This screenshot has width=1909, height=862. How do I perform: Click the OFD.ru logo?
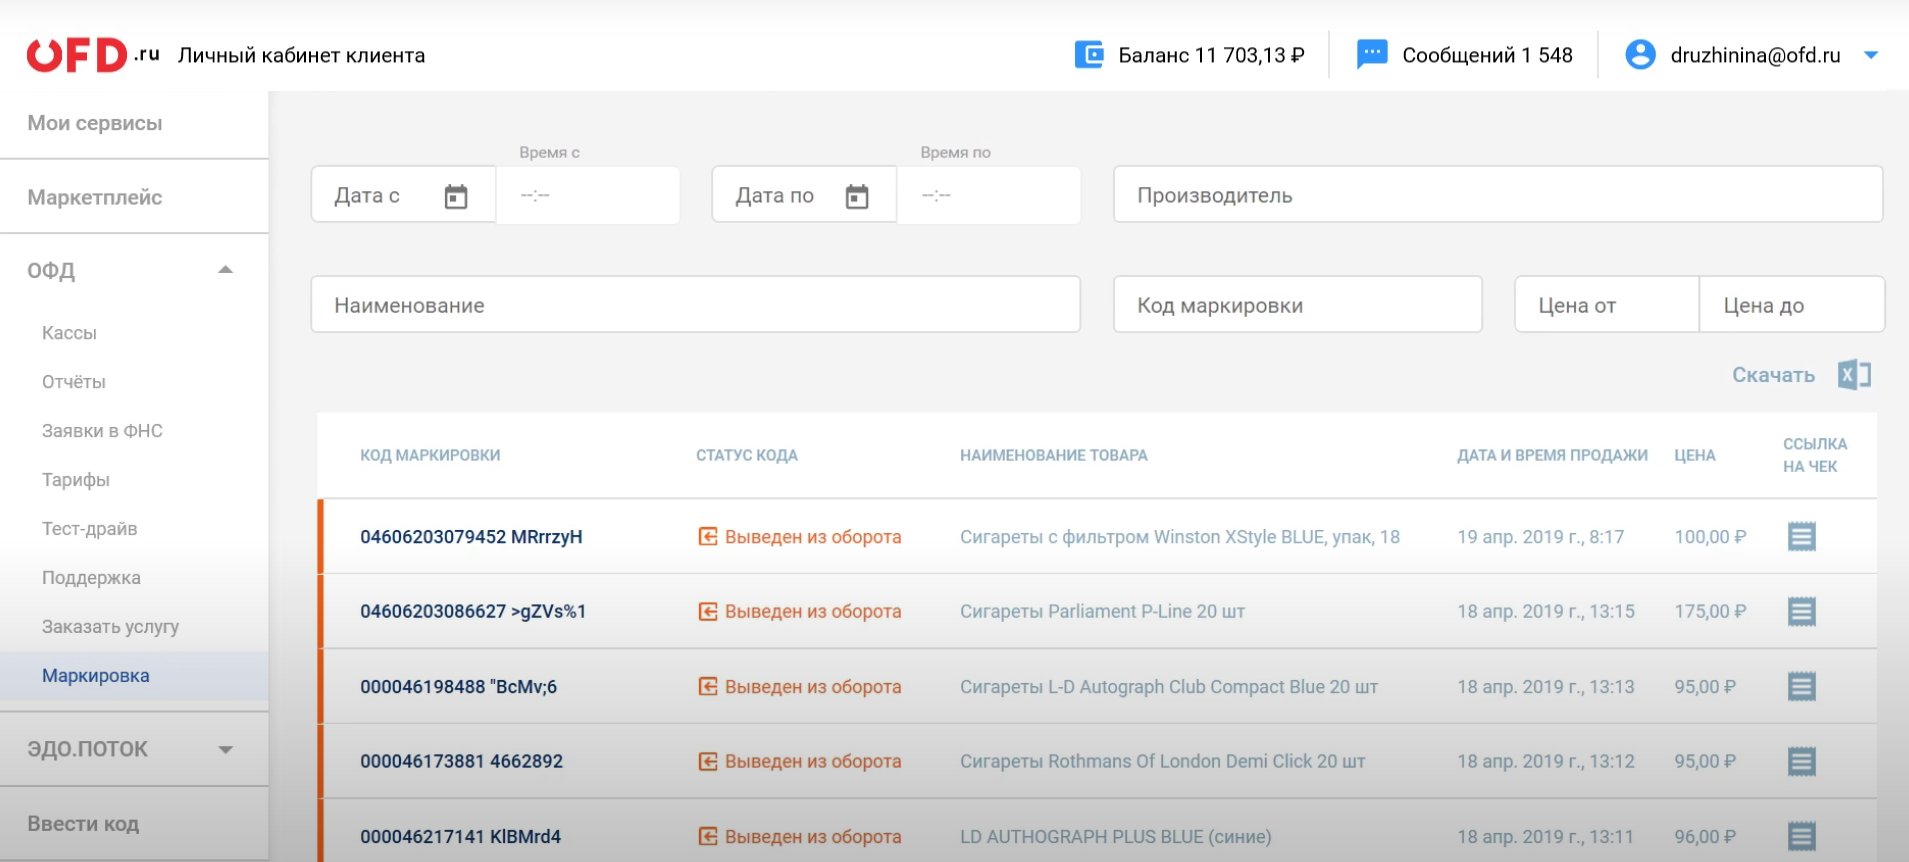pyautogui.click(x=93, y=55)
